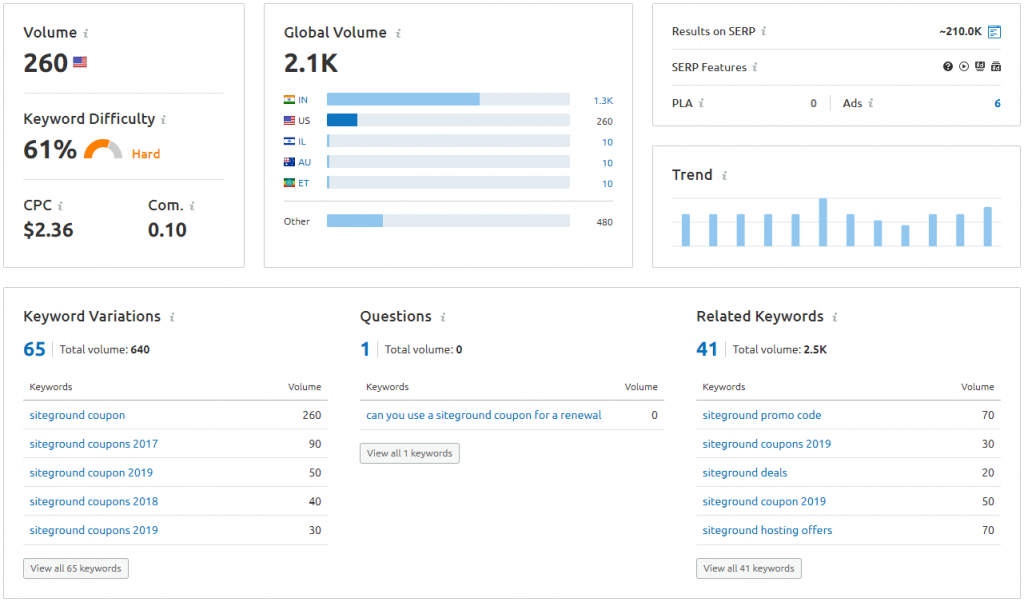Click the India flag in Global Volume

tap(289, 100)
